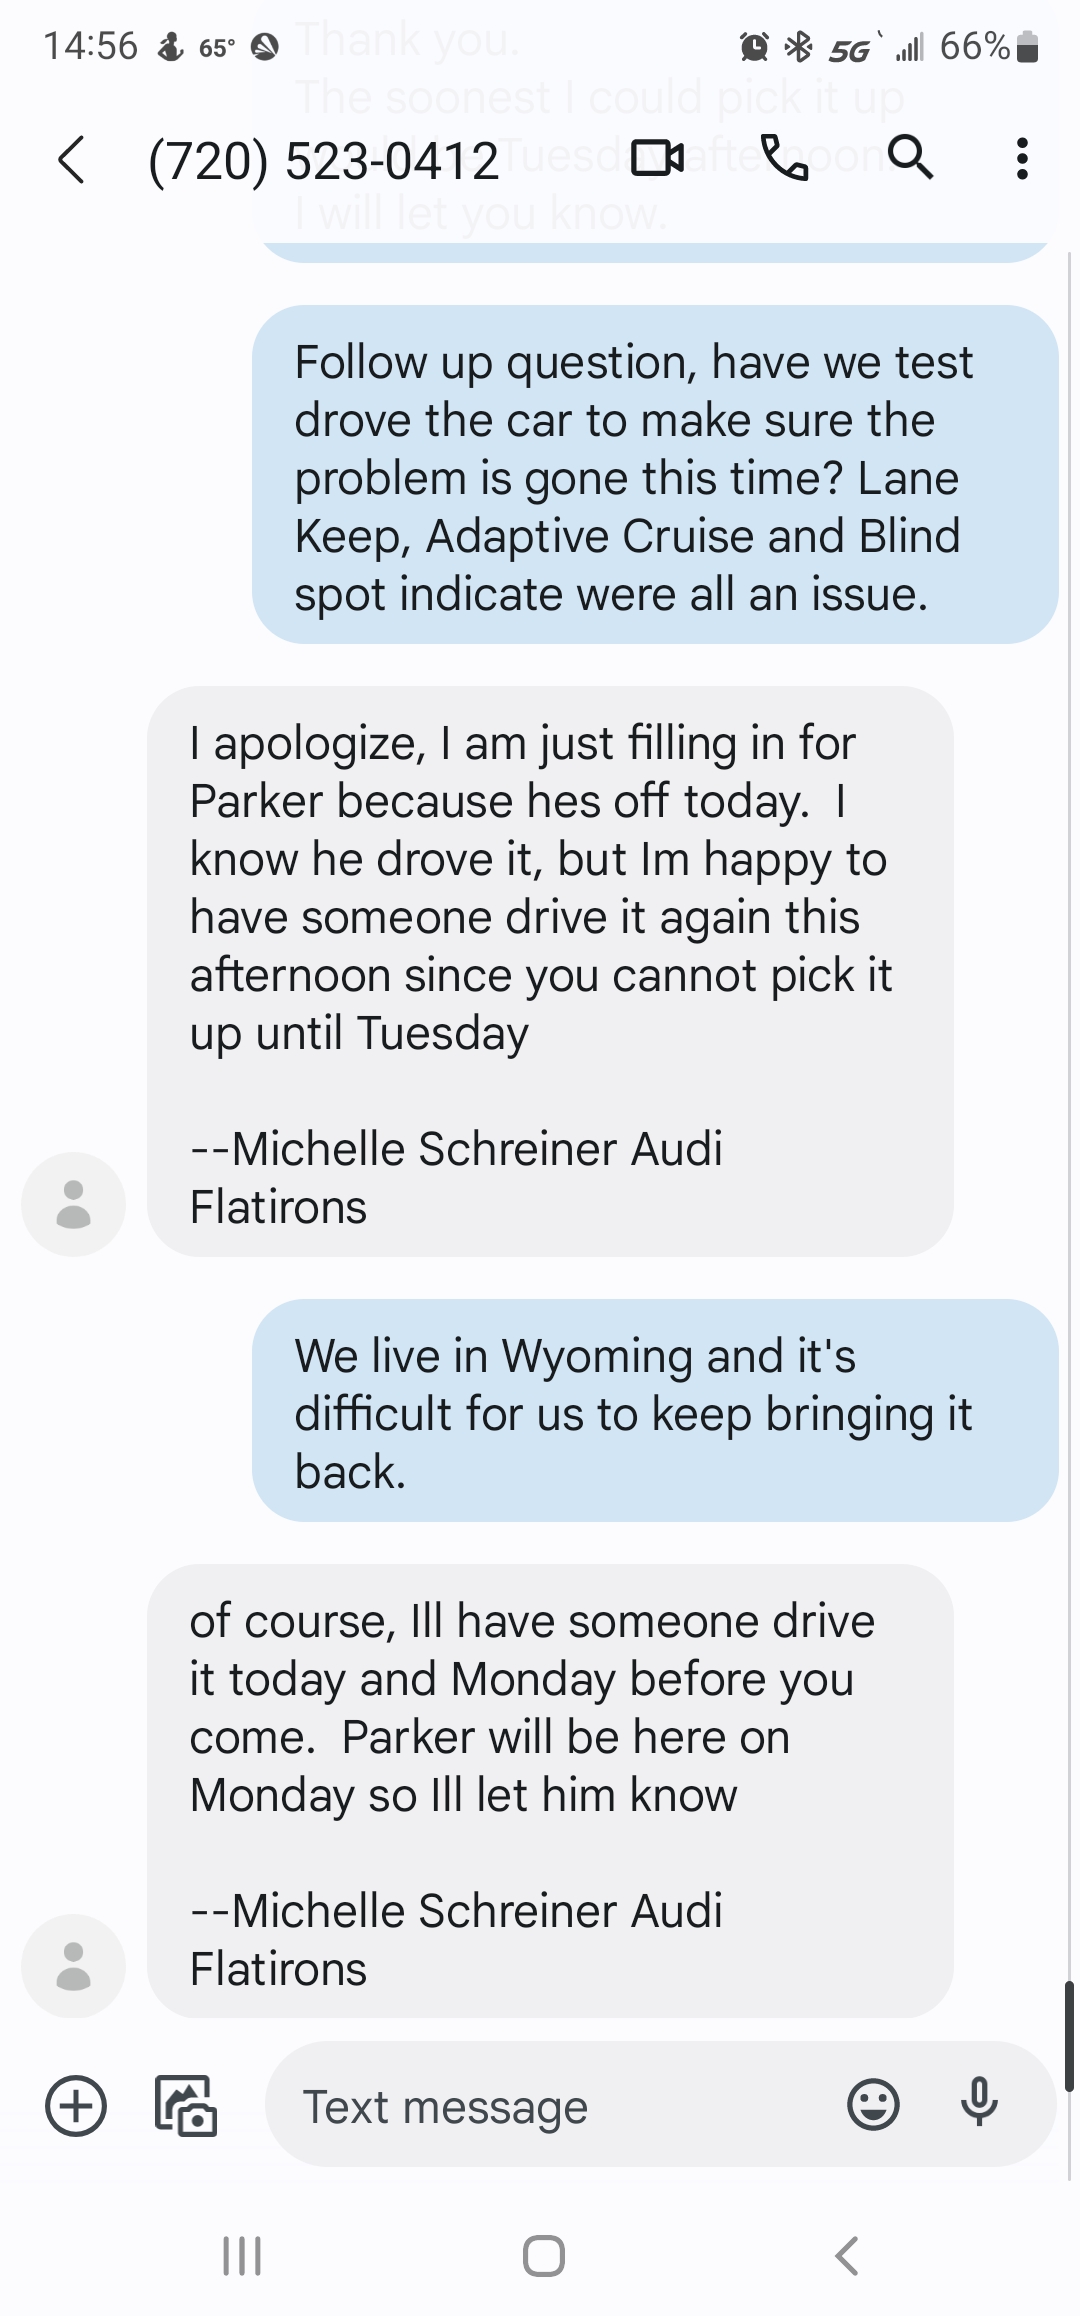Viewport: 1080px width, 2316px height.
Task: Open the three-dot more options menu
Action: click(x=1021, y=158)
